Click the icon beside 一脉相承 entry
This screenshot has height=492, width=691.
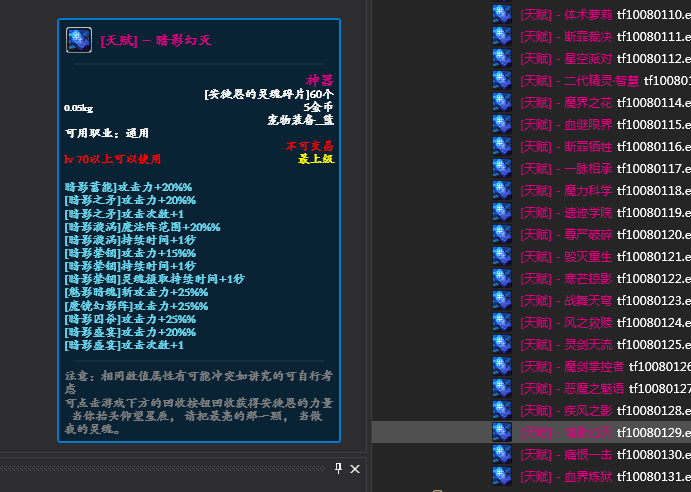point(502,168)
